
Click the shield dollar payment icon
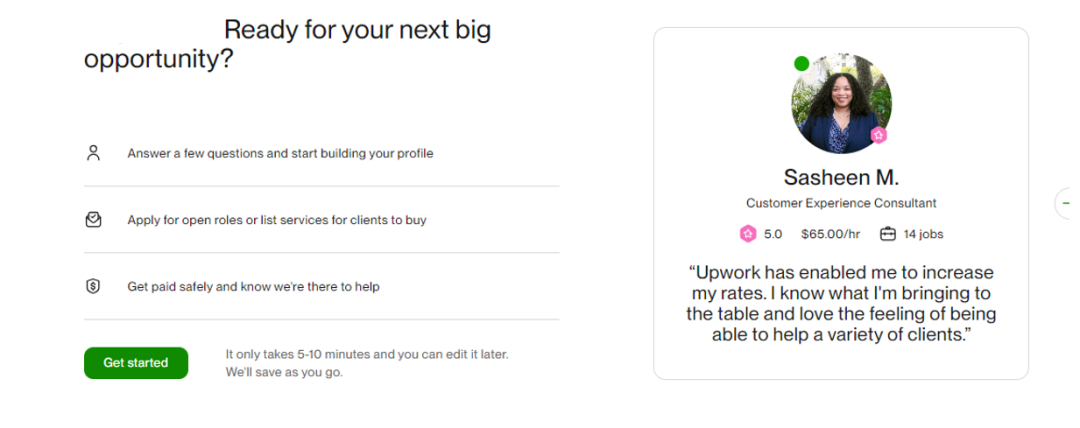(x=93, y=287)
